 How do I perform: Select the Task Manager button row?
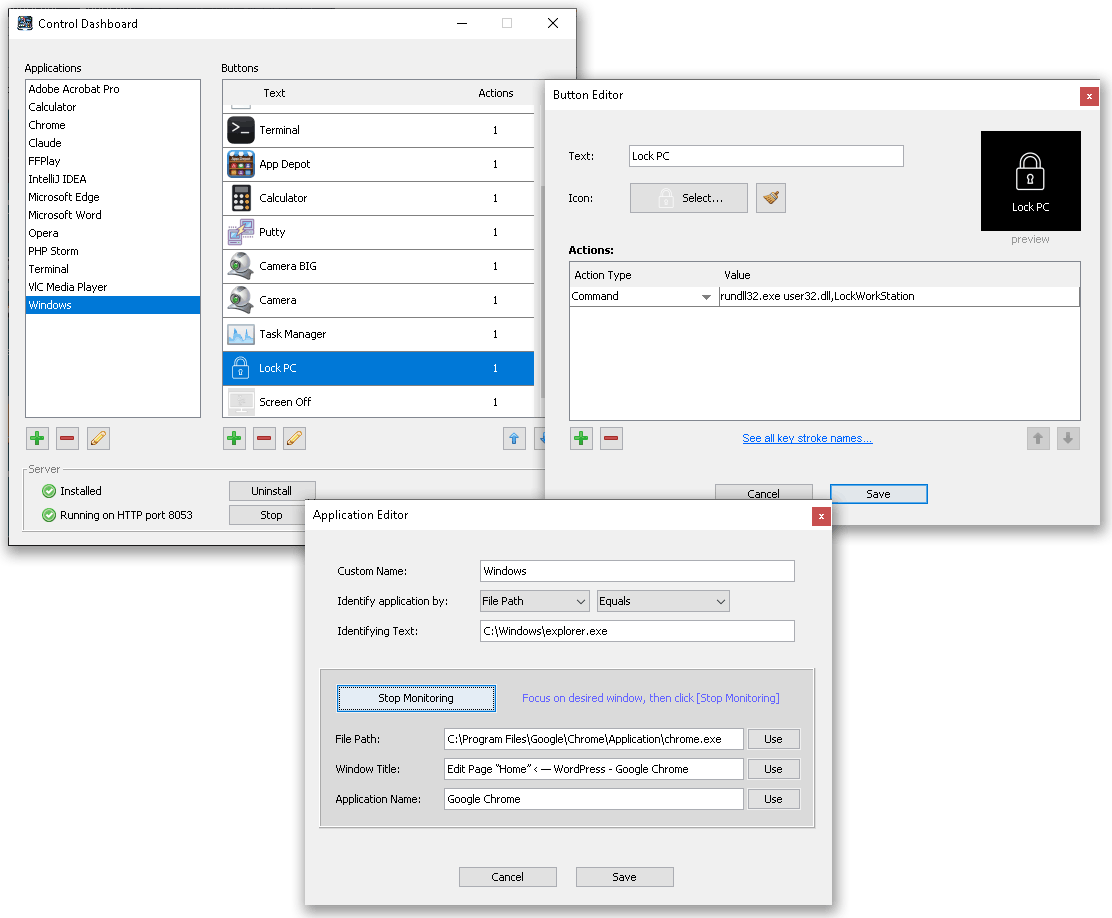(x=378, y=334)
